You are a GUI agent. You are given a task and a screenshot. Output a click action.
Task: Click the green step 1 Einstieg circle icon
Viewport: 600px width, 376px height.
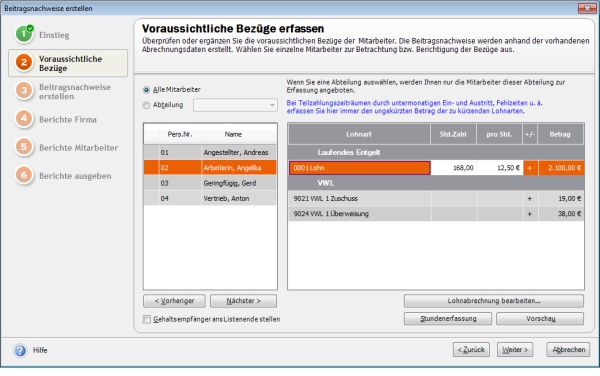pos(24,34)
